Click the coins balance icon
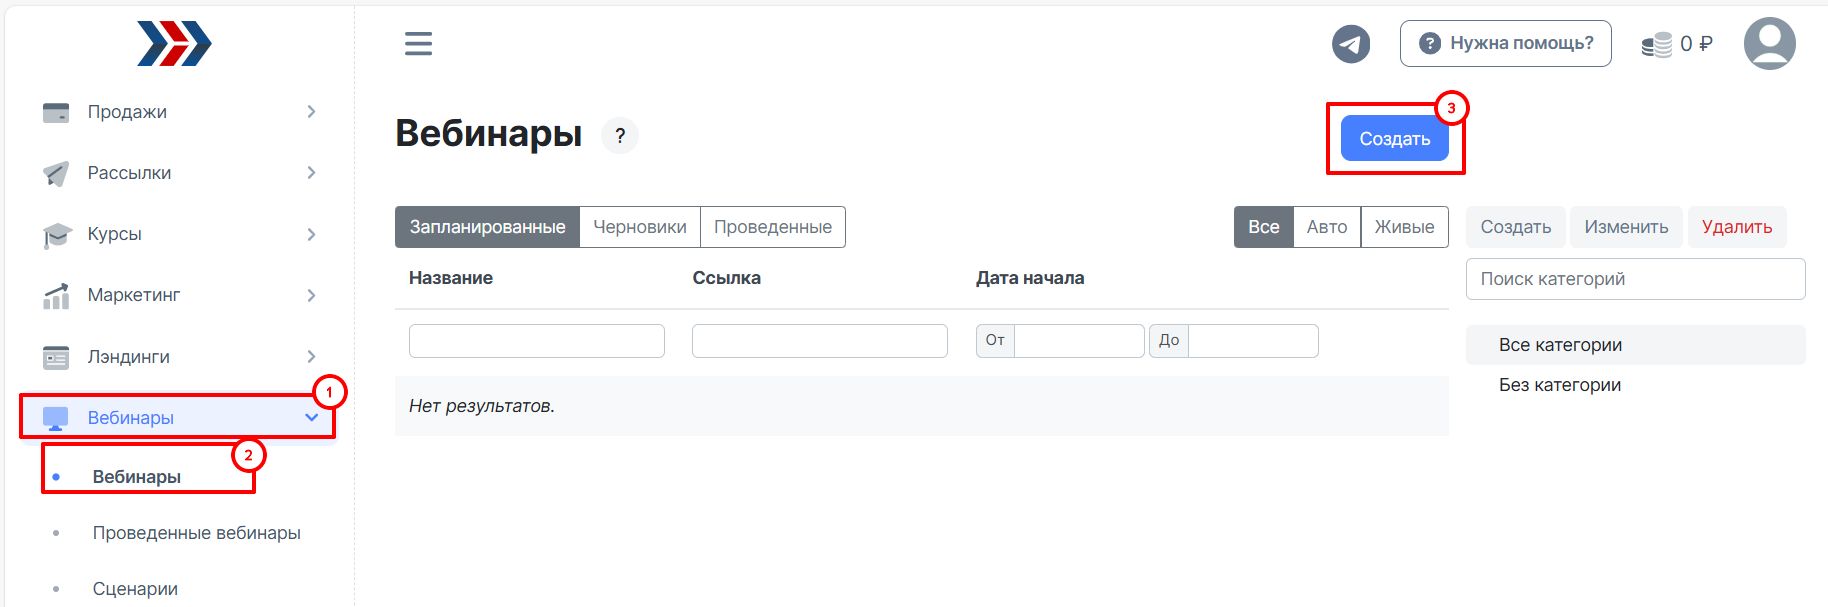The width and height of the screenshot is (1828, 607). point(1657,44)
